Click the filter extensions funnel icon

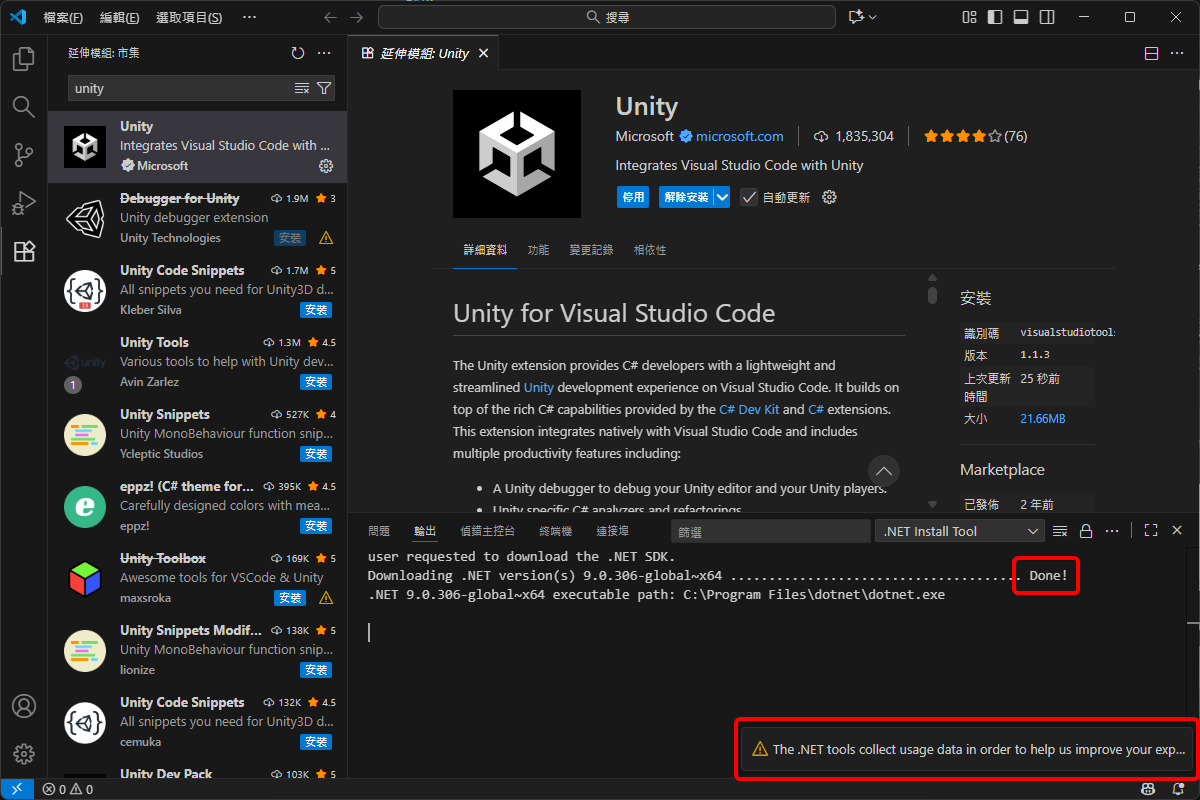point(324,88)
